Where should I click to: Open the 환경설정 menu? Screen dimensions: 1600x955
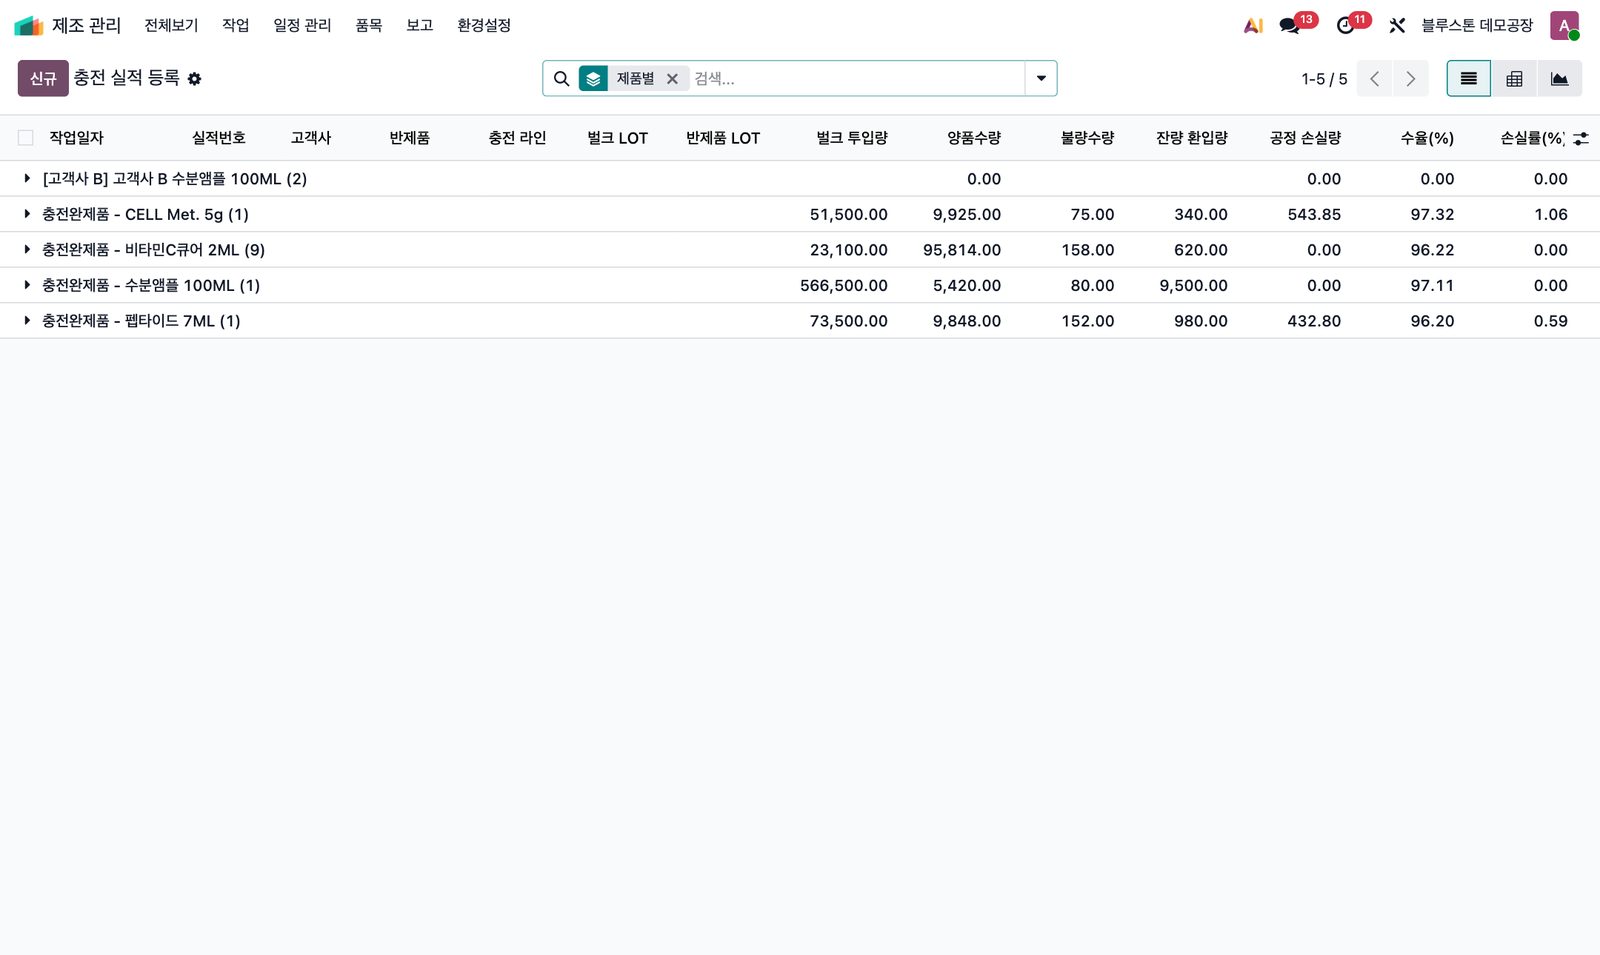(x=484, y=25)
